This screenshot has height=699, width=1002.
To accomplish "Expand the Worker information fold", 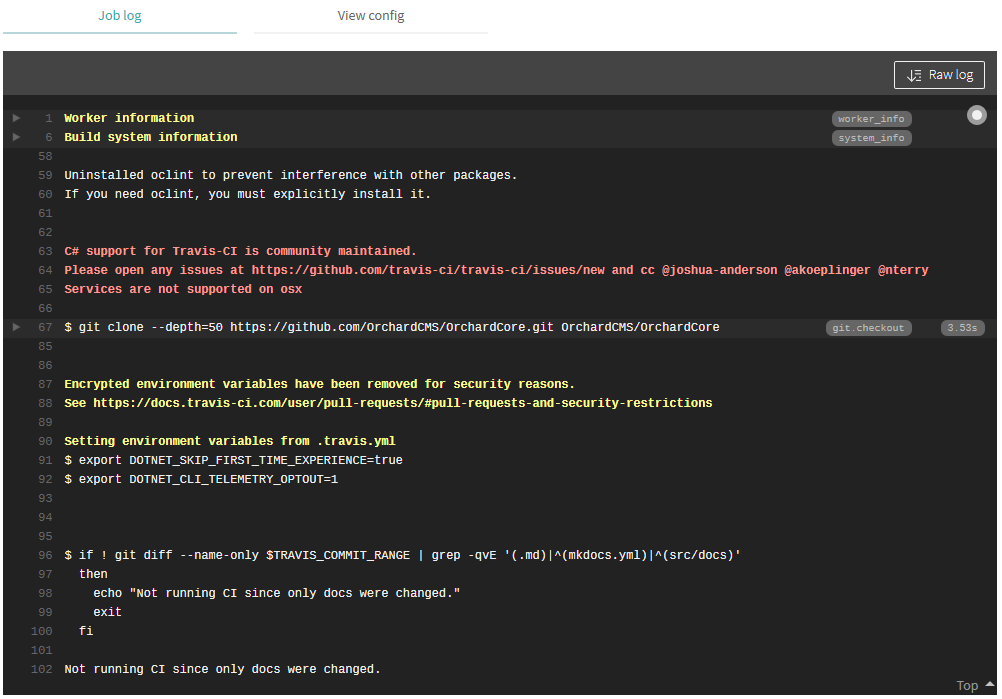I will [x=17, y=118].
